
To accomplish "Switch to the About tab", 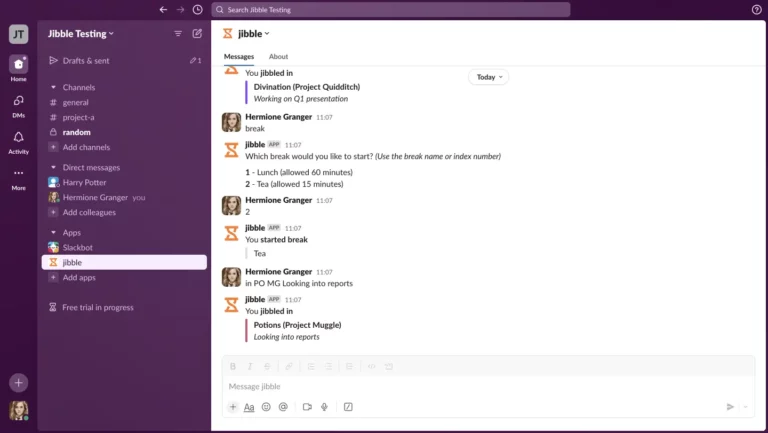I will click(x=278, y=57).
